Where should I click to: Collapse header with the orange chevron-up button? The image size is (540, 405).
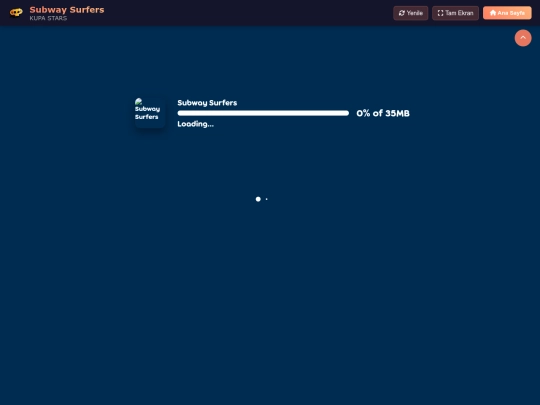click(x=523, y=38)
